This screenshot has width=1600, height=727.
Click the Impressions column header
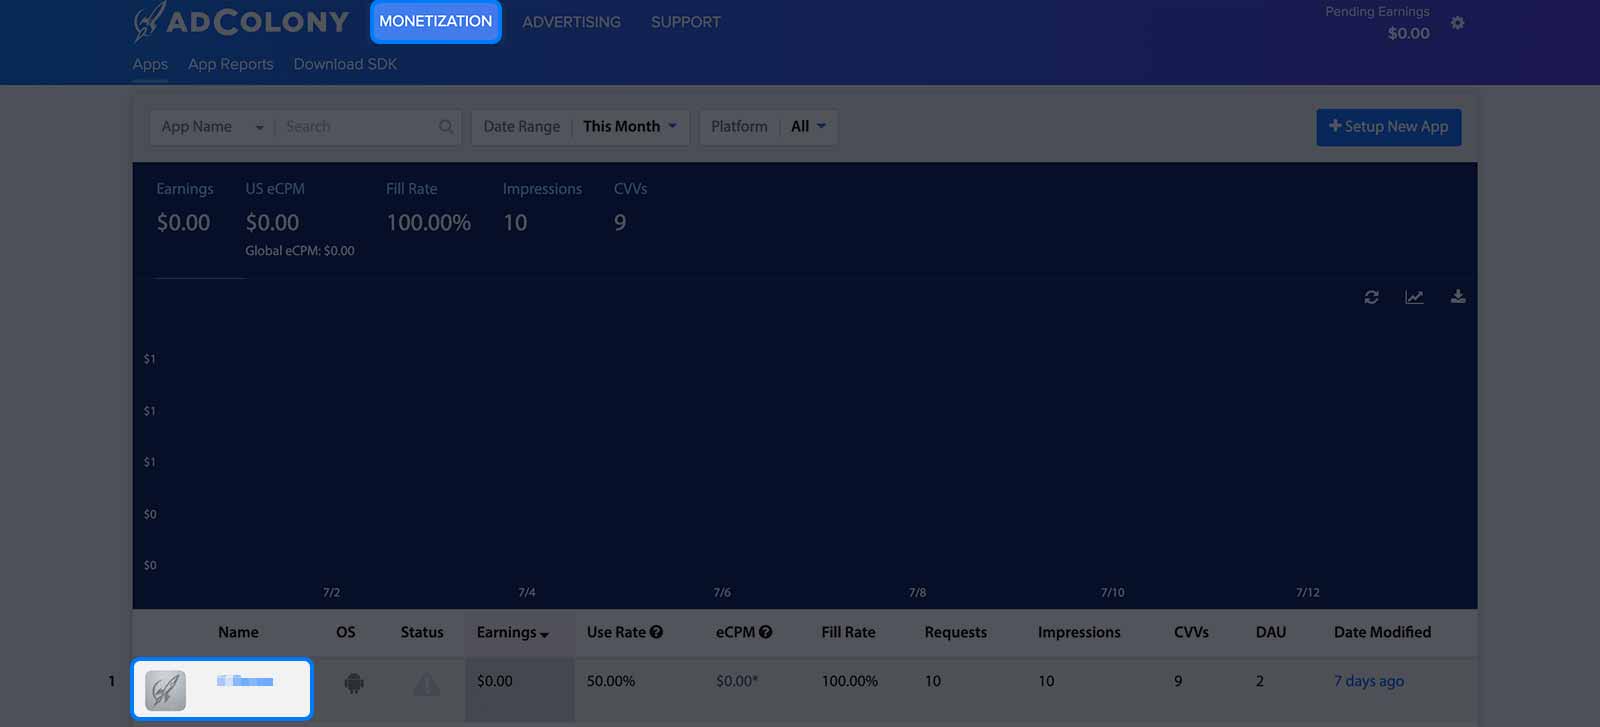click(x=1079, y=632)
